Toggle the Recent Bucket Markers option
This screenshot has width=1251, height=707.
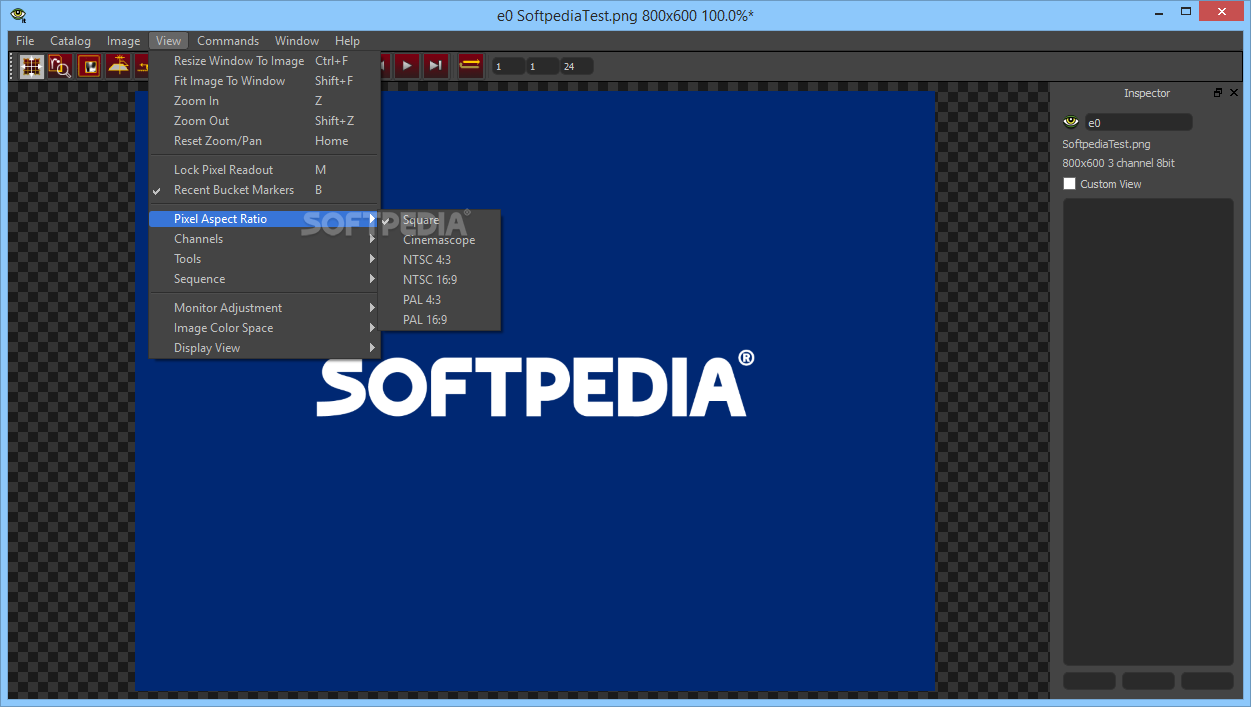pos(264,190)
